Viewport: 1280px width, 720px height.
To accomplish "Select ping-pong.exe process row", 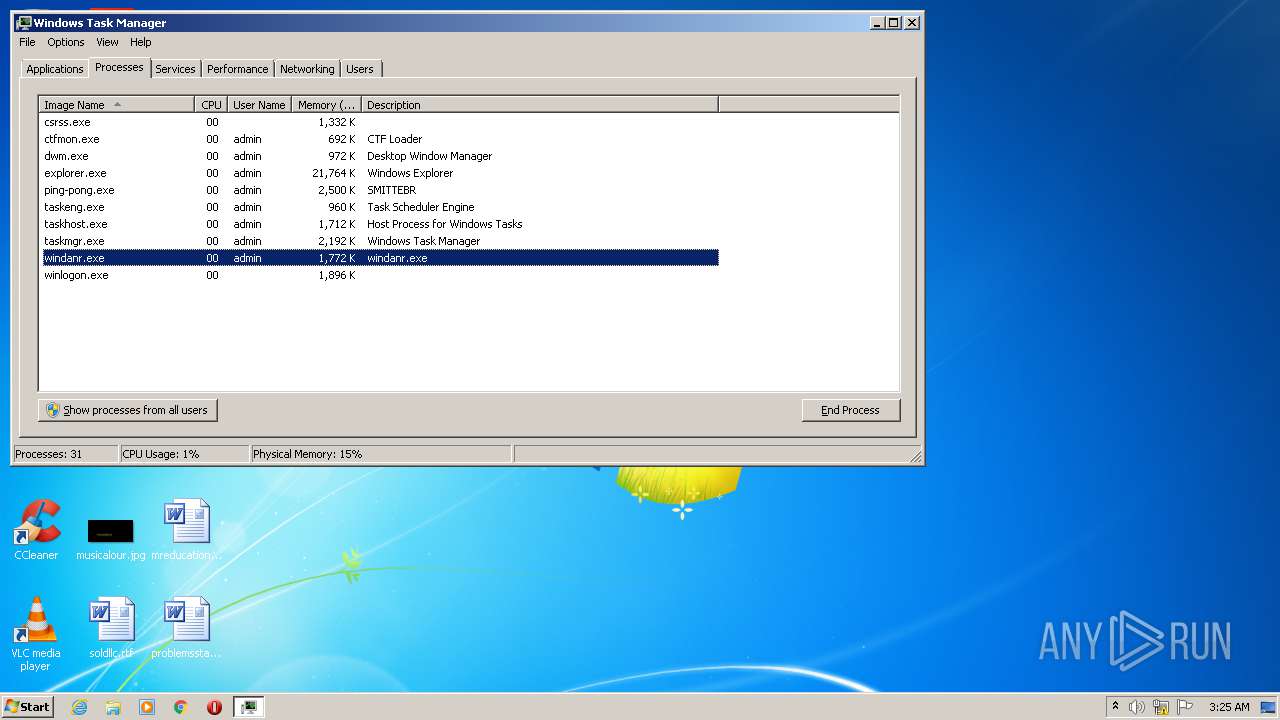I will pos(379,190).
